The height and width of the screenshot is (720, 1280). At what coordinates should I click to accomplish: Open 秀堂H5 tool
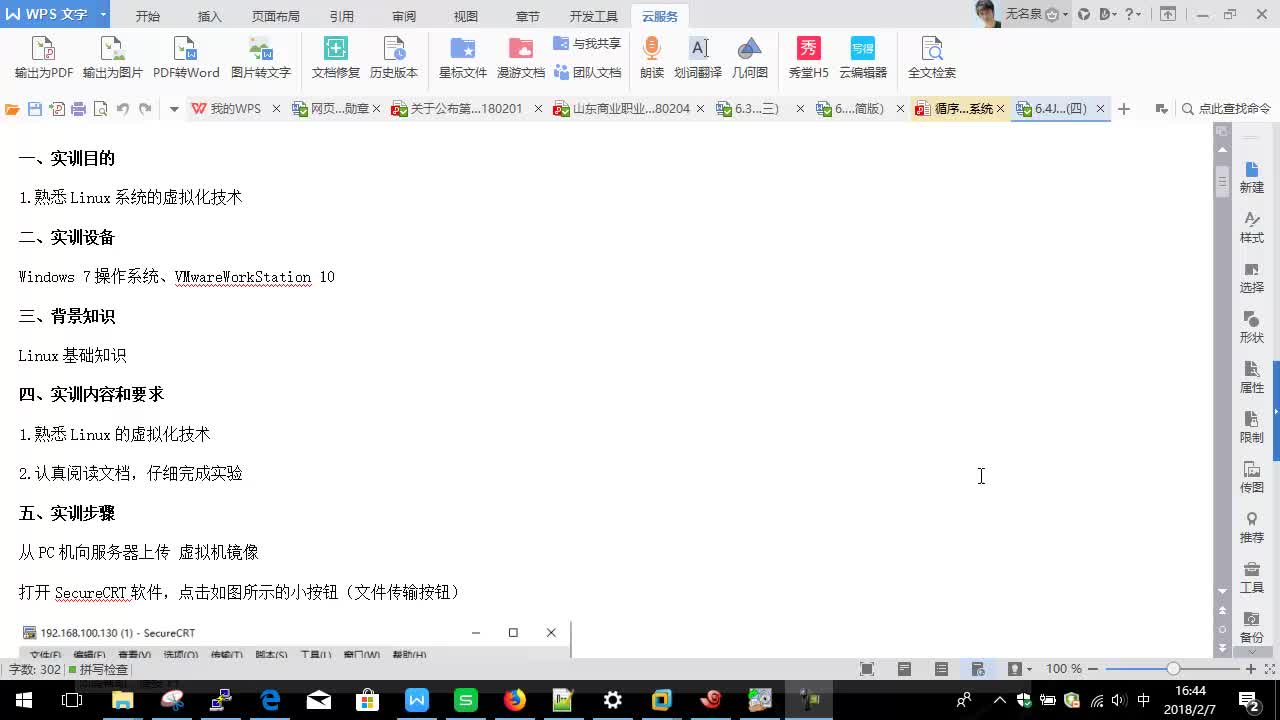click(808, 58)
